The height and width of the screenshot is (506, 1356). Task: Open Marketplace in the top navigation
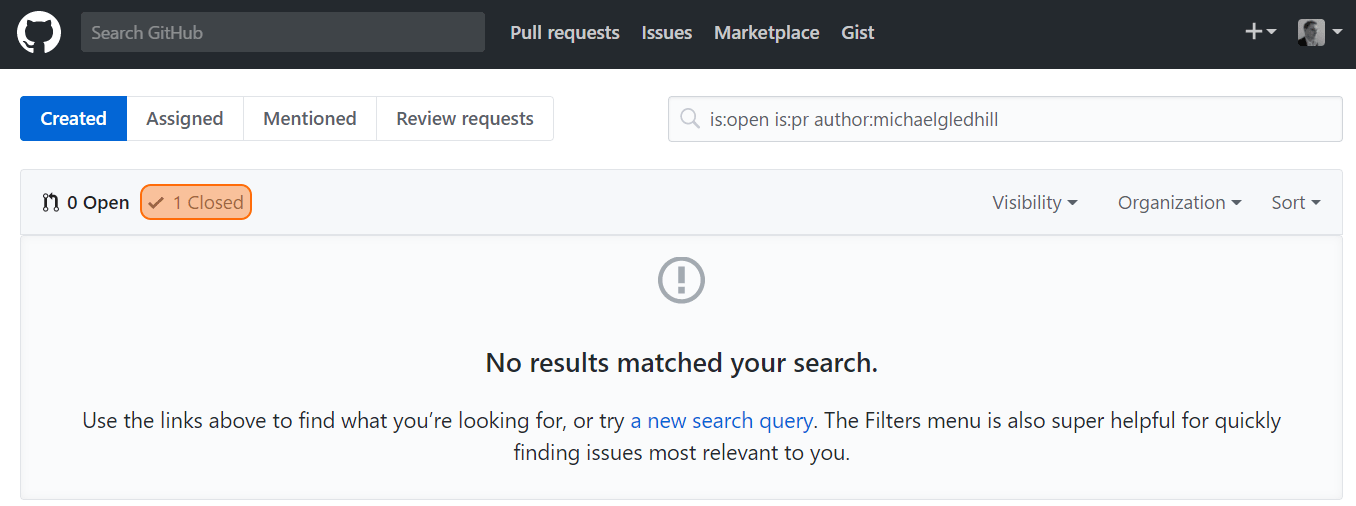tap(767, 33)
